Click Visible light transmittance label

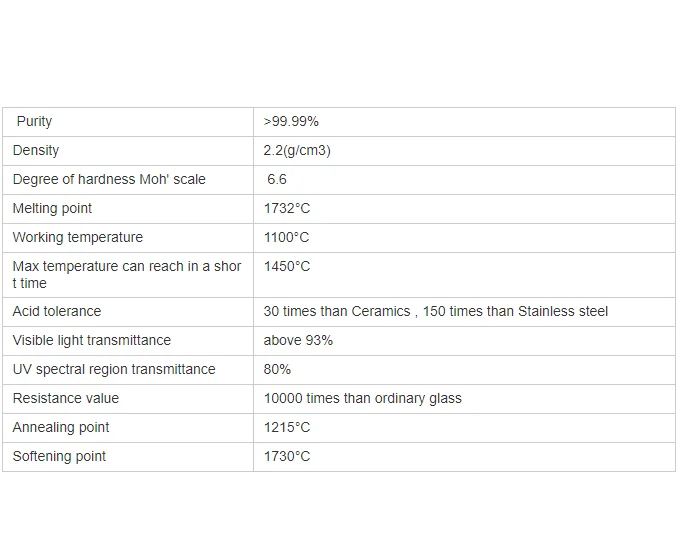tap(92, 340)
